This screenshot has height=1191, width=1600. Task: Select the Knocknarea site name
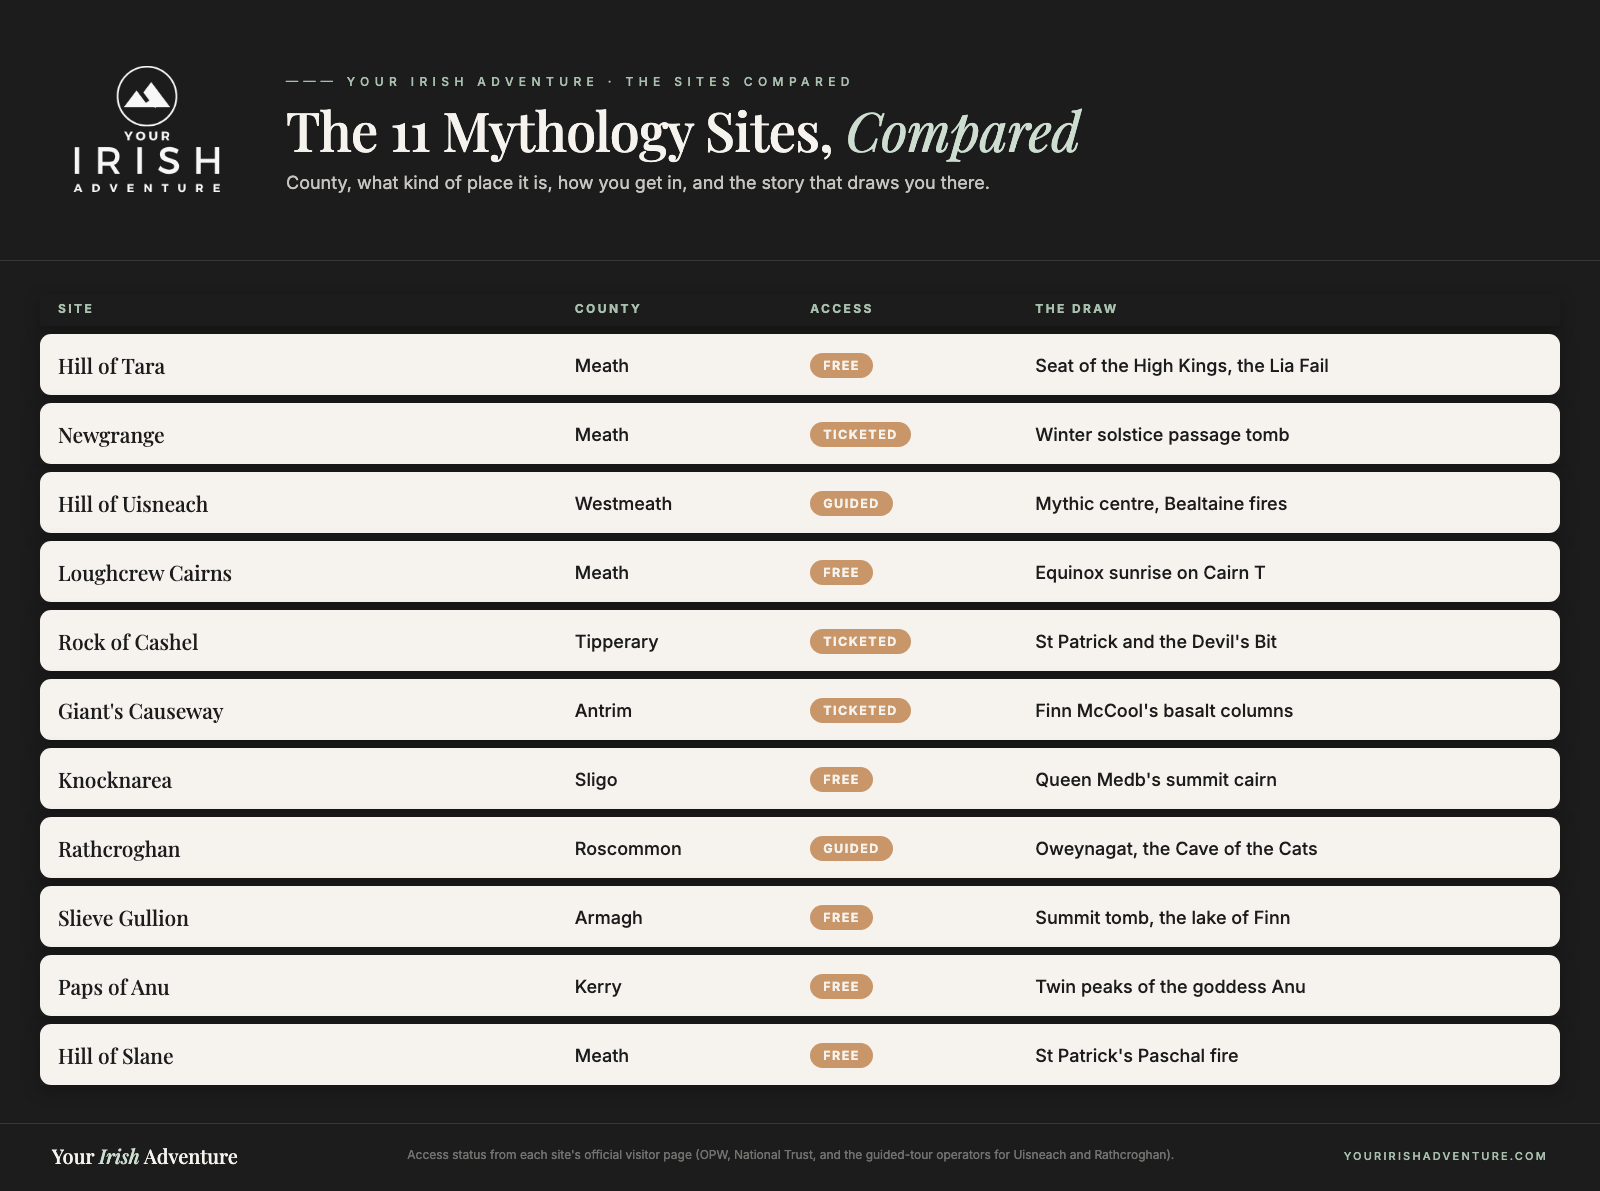click(x=115, y=780)
